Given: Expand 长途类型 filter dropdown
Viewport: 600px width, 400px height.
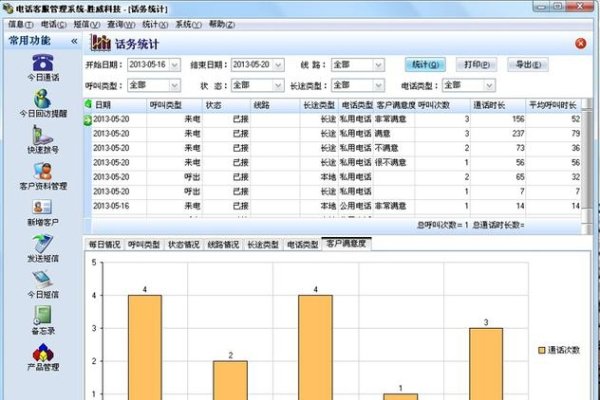Looking at the screenshot, I should (x=378, y=85).
